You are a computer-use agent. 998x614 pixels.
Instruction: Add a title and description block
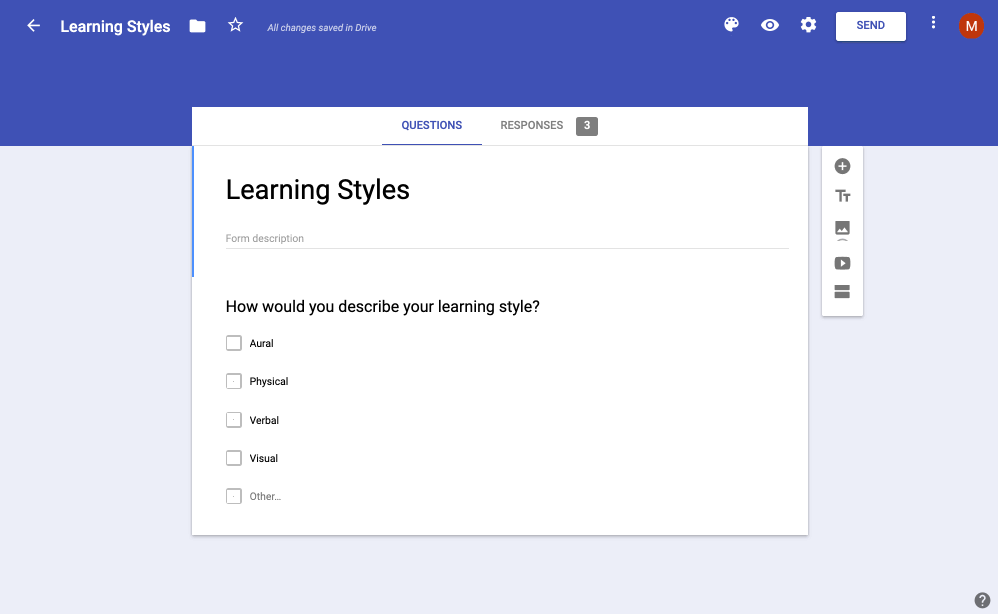point(842,196)
